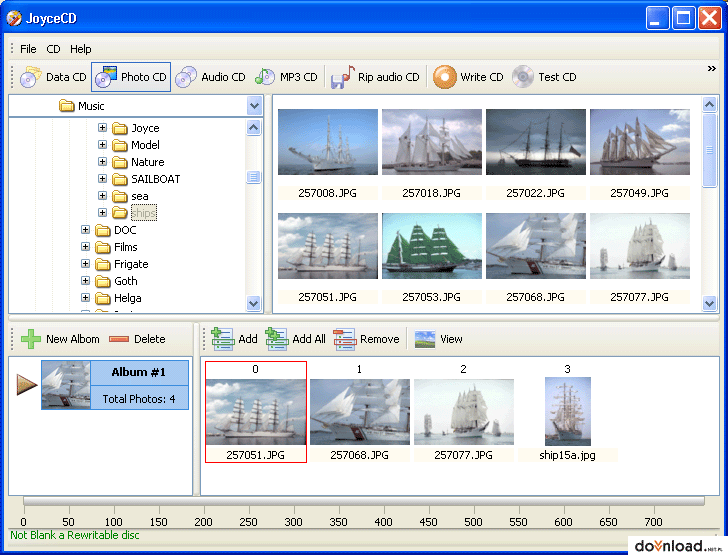This screenshot has width=728, height=555.
Task: Open the CD menu
Action: click(x=53, y=49)
